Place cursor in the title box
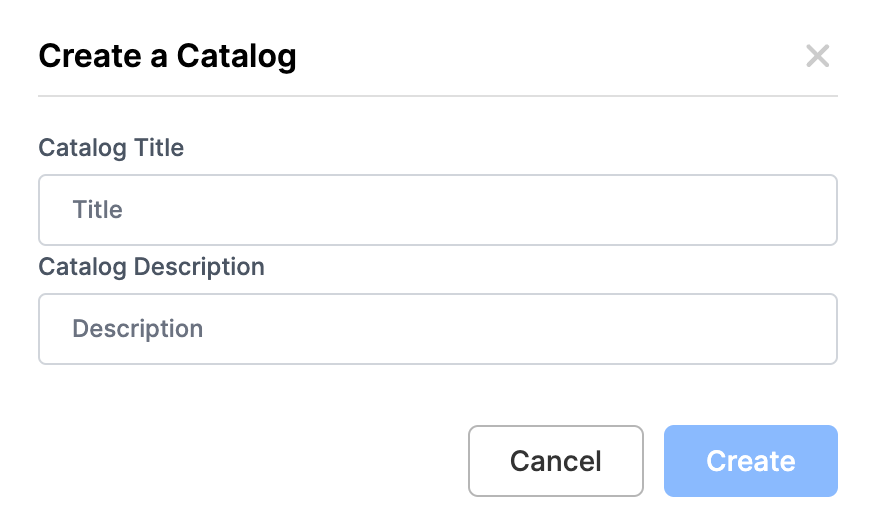The width and height of the screenshot is (874, 524). coord(437,210)
